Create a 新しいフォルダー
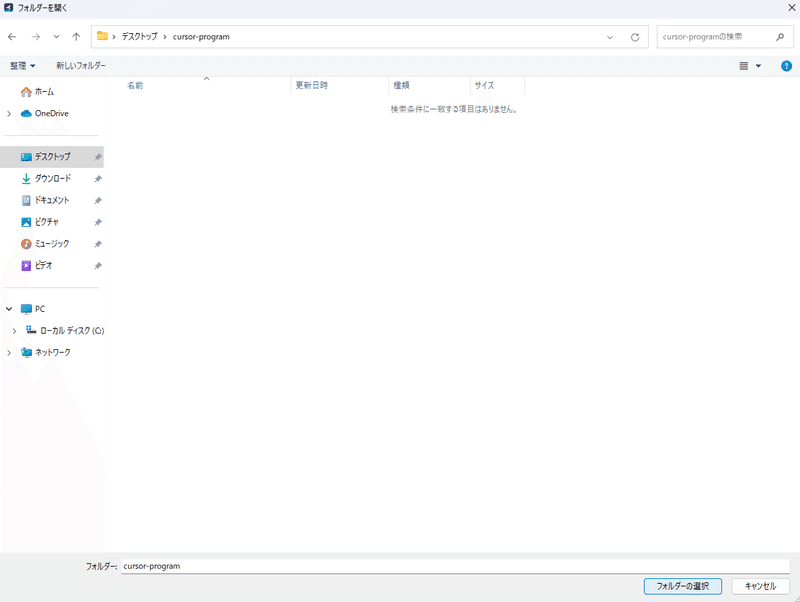This screenshot has width=800, height=602. click(80, 66)
